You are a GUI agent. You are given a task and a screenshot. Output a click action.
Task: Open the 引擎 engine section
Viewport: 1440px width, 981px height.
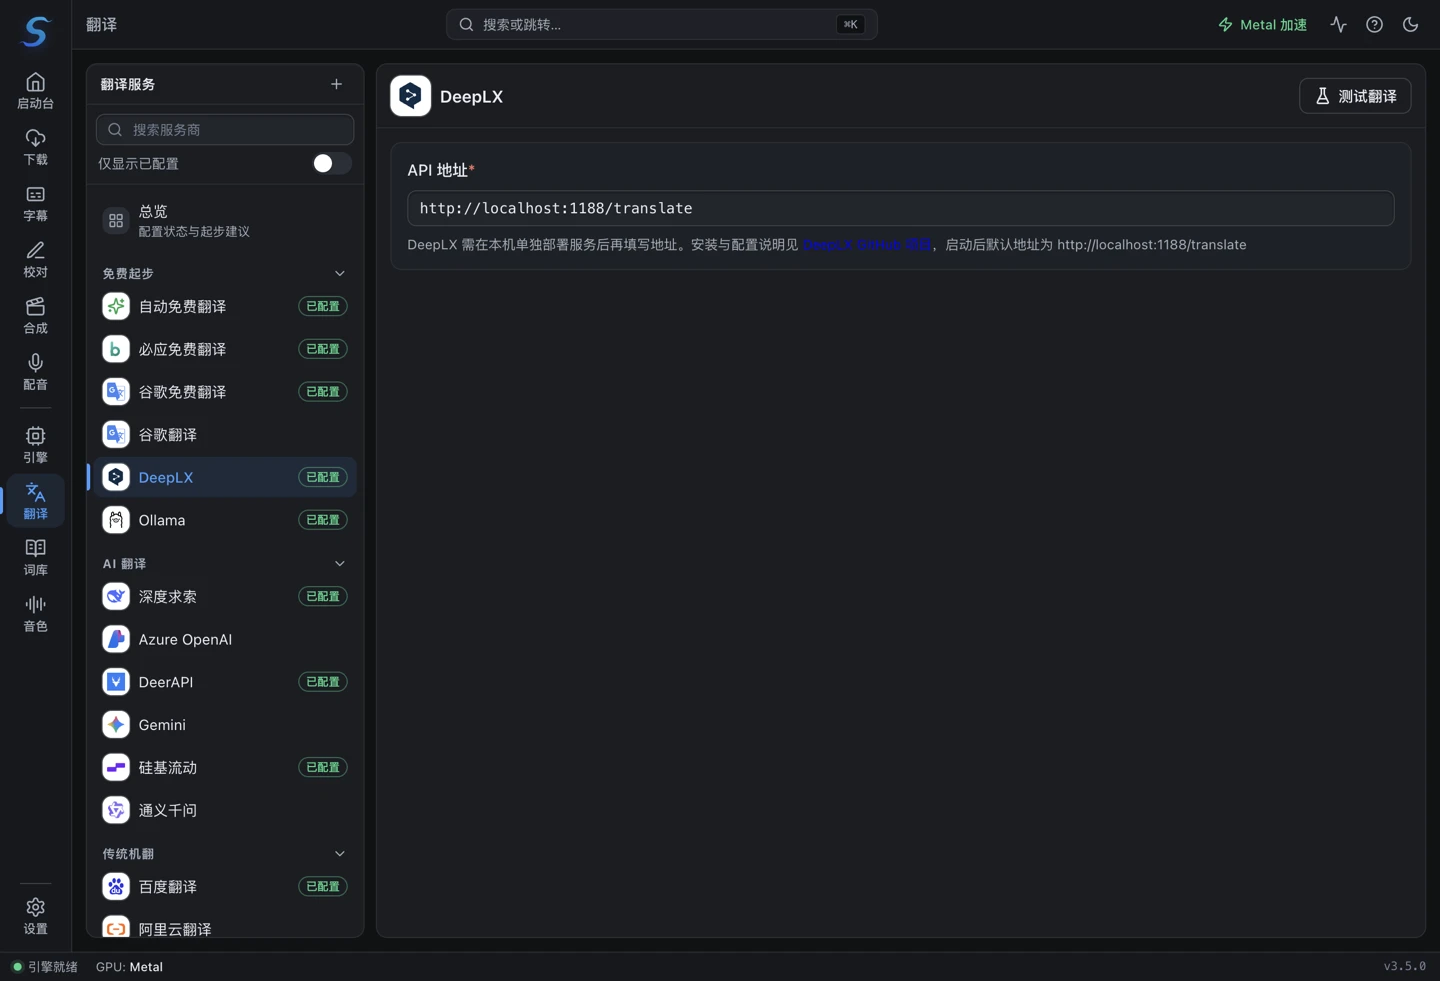tap(36, 444)
